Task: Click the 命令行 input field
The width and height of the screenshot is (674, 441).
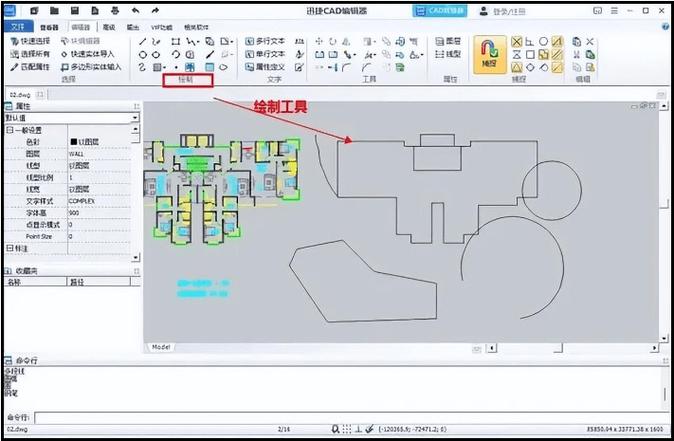Action: click(x=351, y=417)
